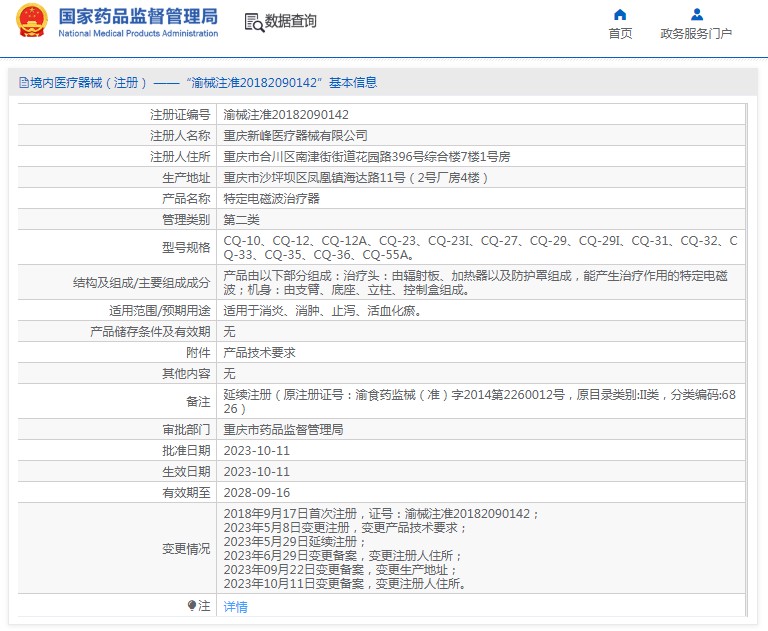768x631 pixels.
Task: Select the line 2018年9月17日首次注册
Action: click(381, 514)
